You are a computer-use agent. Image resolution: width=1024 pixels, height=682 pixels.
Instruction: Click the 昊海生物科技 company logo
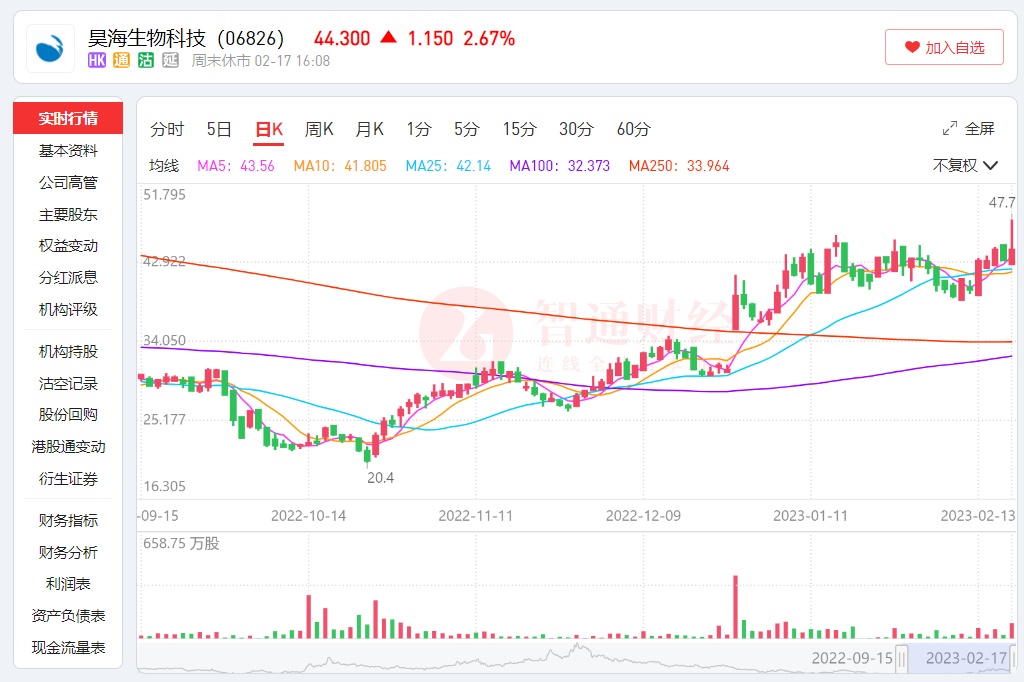pyautogui.click(x=50, y=49)
